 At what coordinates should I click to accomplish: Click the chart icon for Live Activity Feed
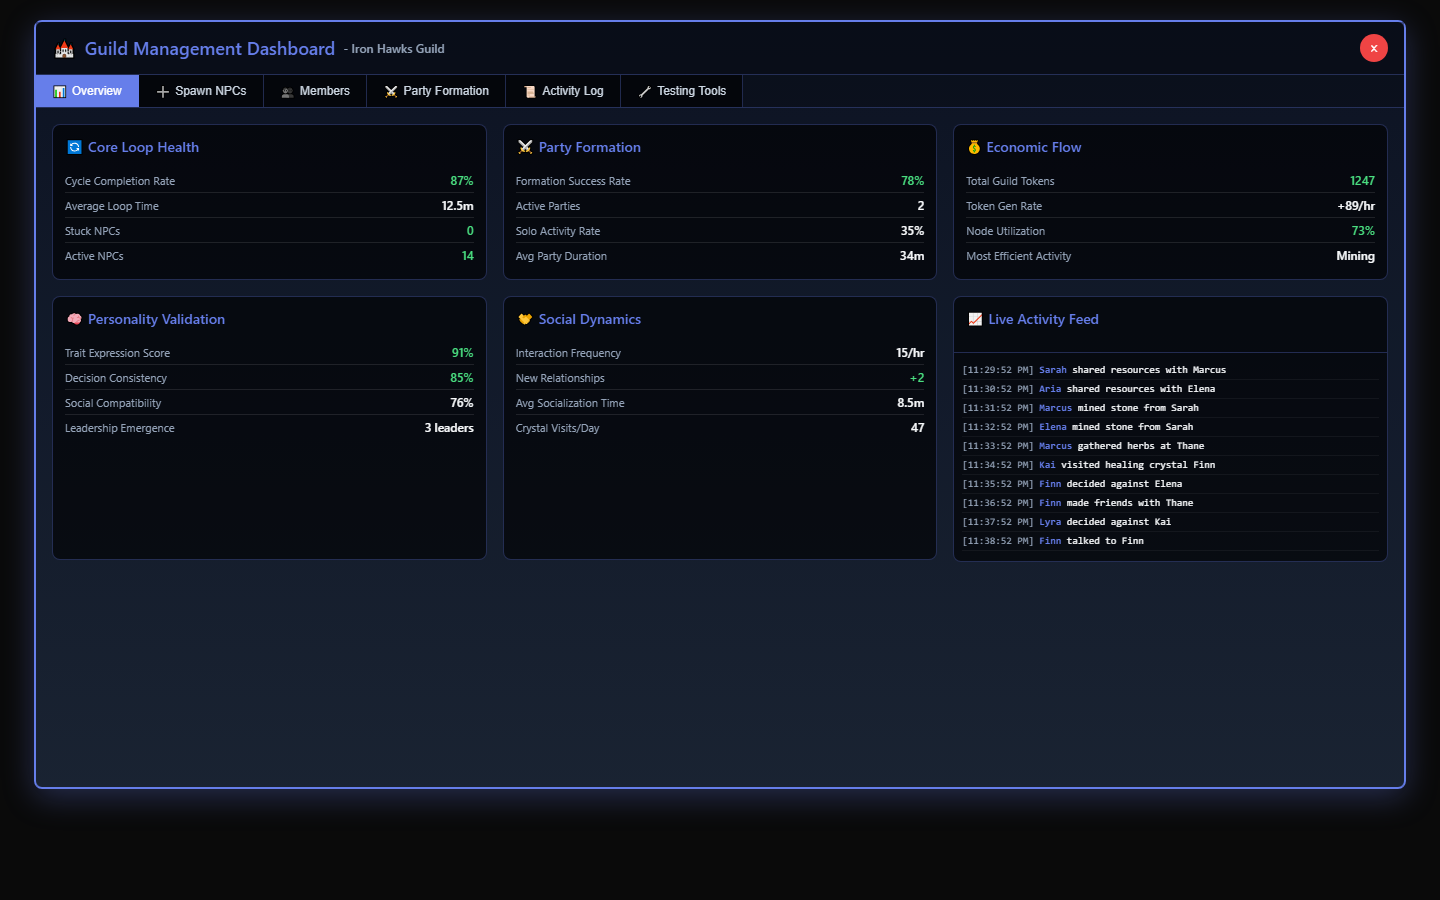click(975, 319)
